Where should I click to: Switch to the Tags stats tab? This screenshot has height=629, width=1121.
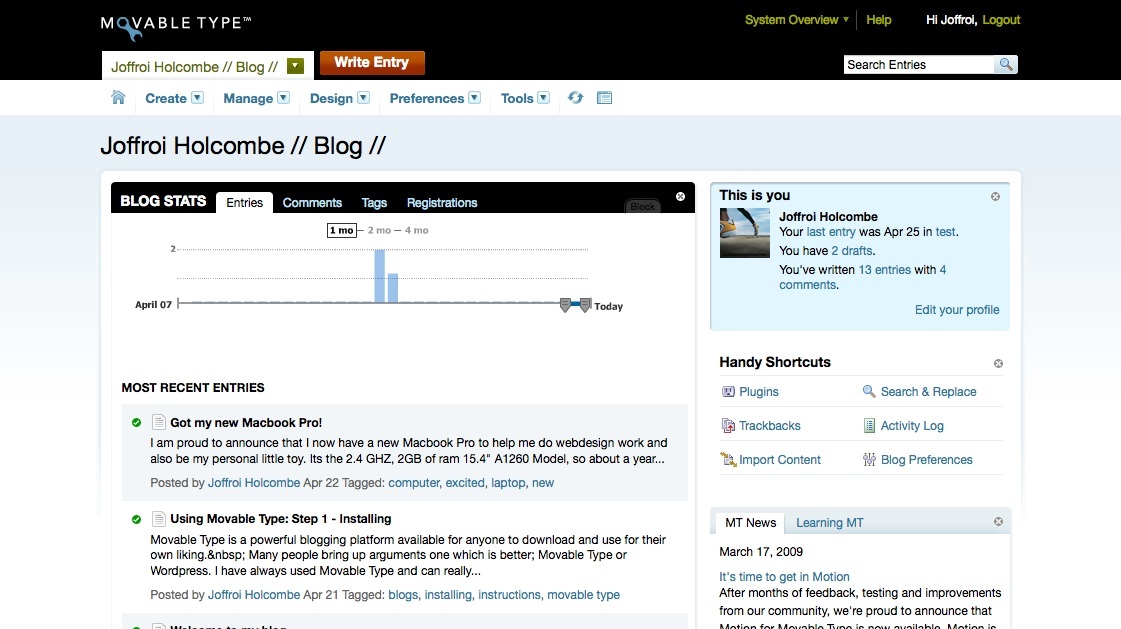[x=374, y=202]
